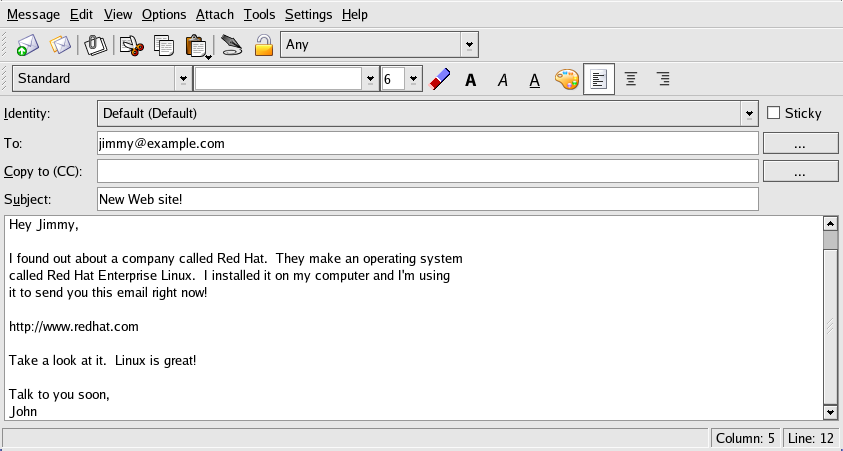Expand the font size dropdown
Image resolution: width=843 pixels, height=451 pixels.
tap(413, 79)
